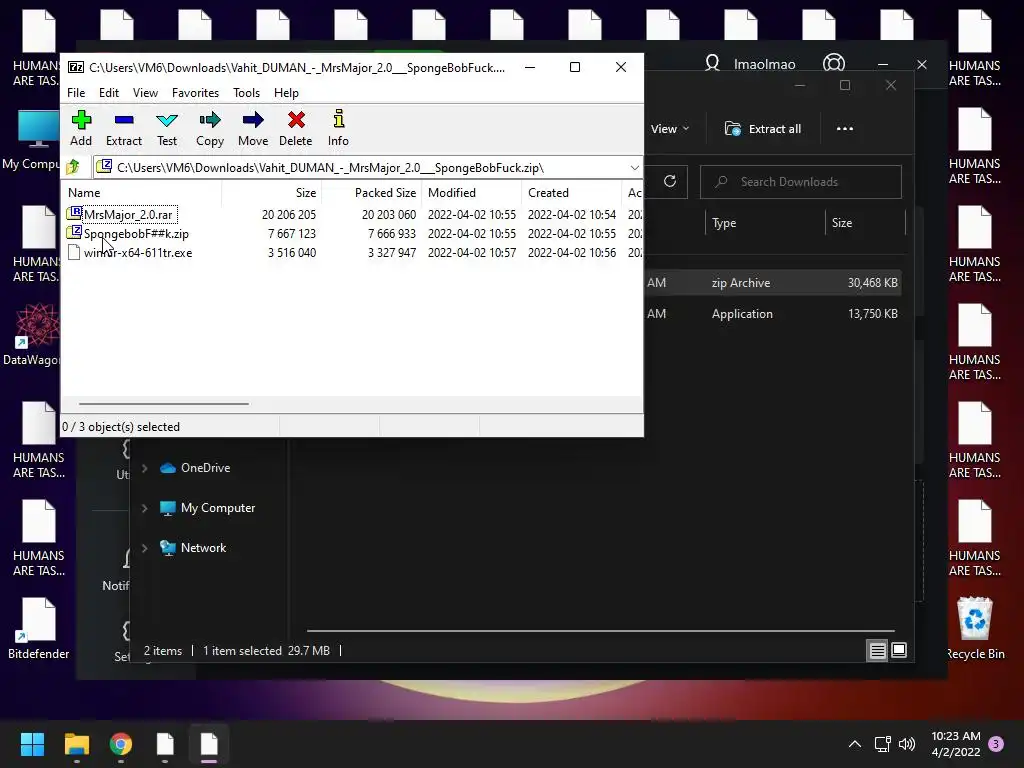Click the Size column header in Explorer
This screenshot has width=1024, height=768.
[865, 223]
